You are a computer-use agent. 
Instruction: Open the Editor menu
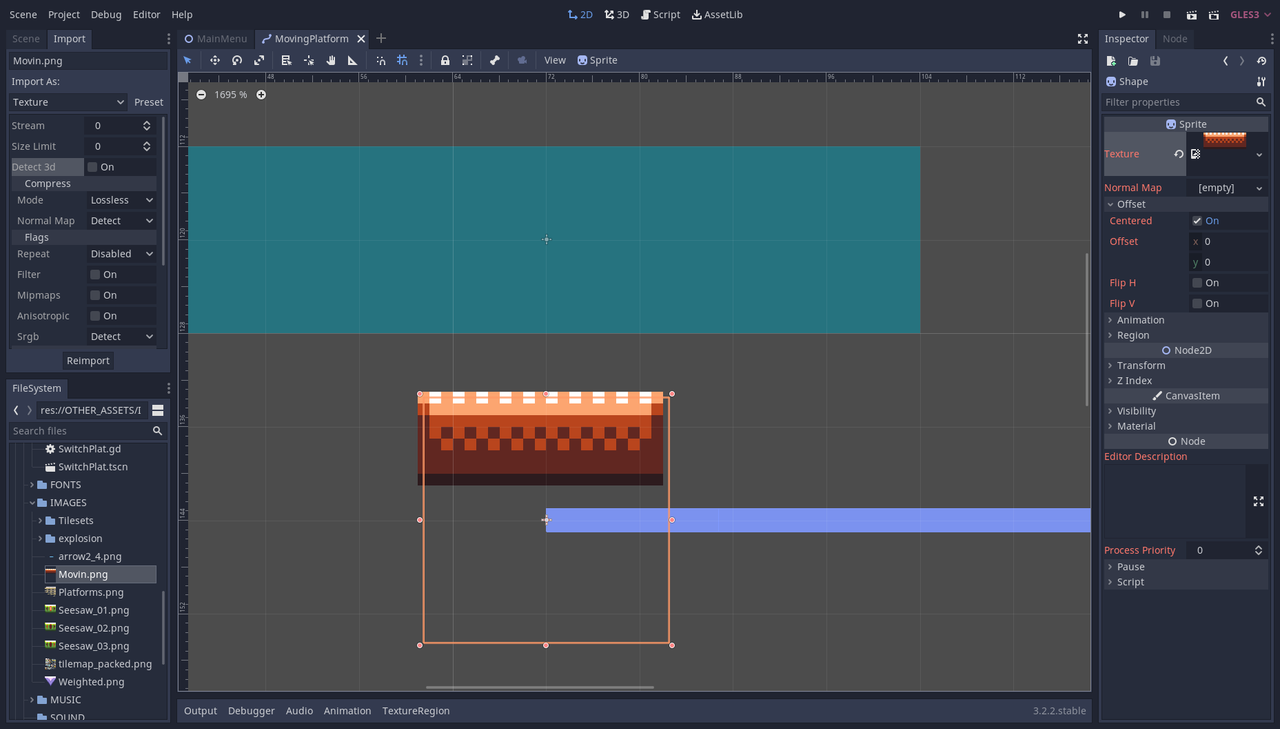point(147,15)
